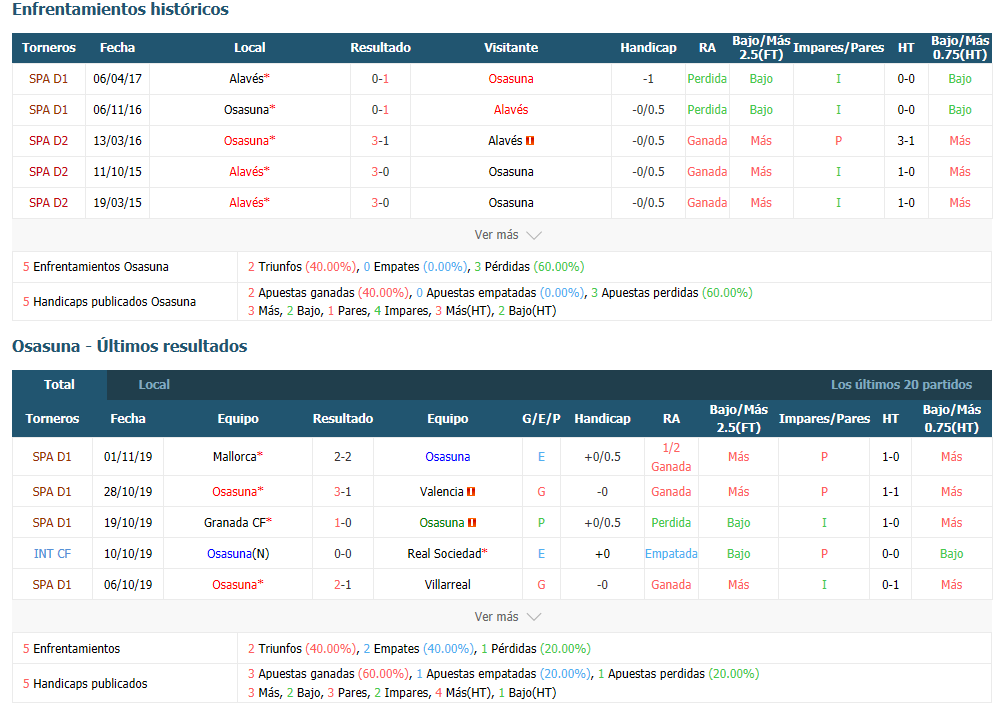Click red card icon beside Osasuna in Granada row
This screenshot has height=711, width=998.
click(x=472, y=523)
